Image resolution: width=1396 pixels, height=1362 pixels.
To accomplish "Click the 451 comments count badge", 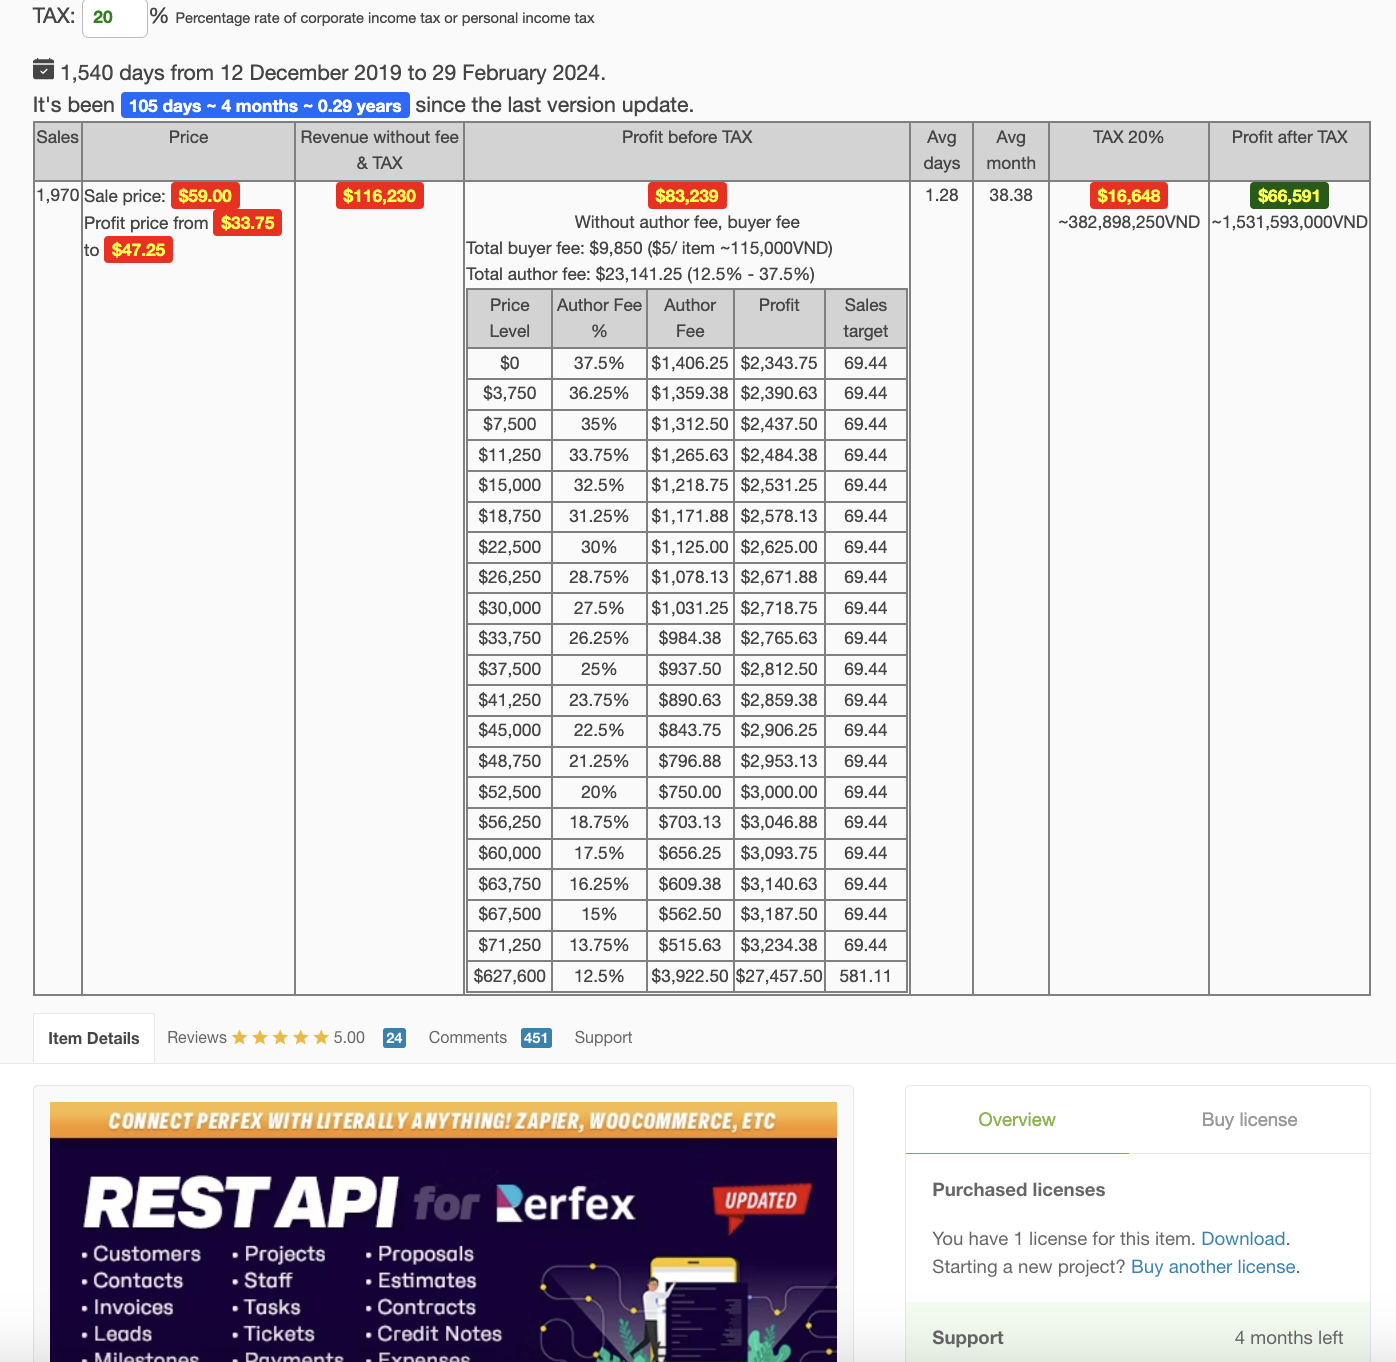I will tap(536, 1038).
